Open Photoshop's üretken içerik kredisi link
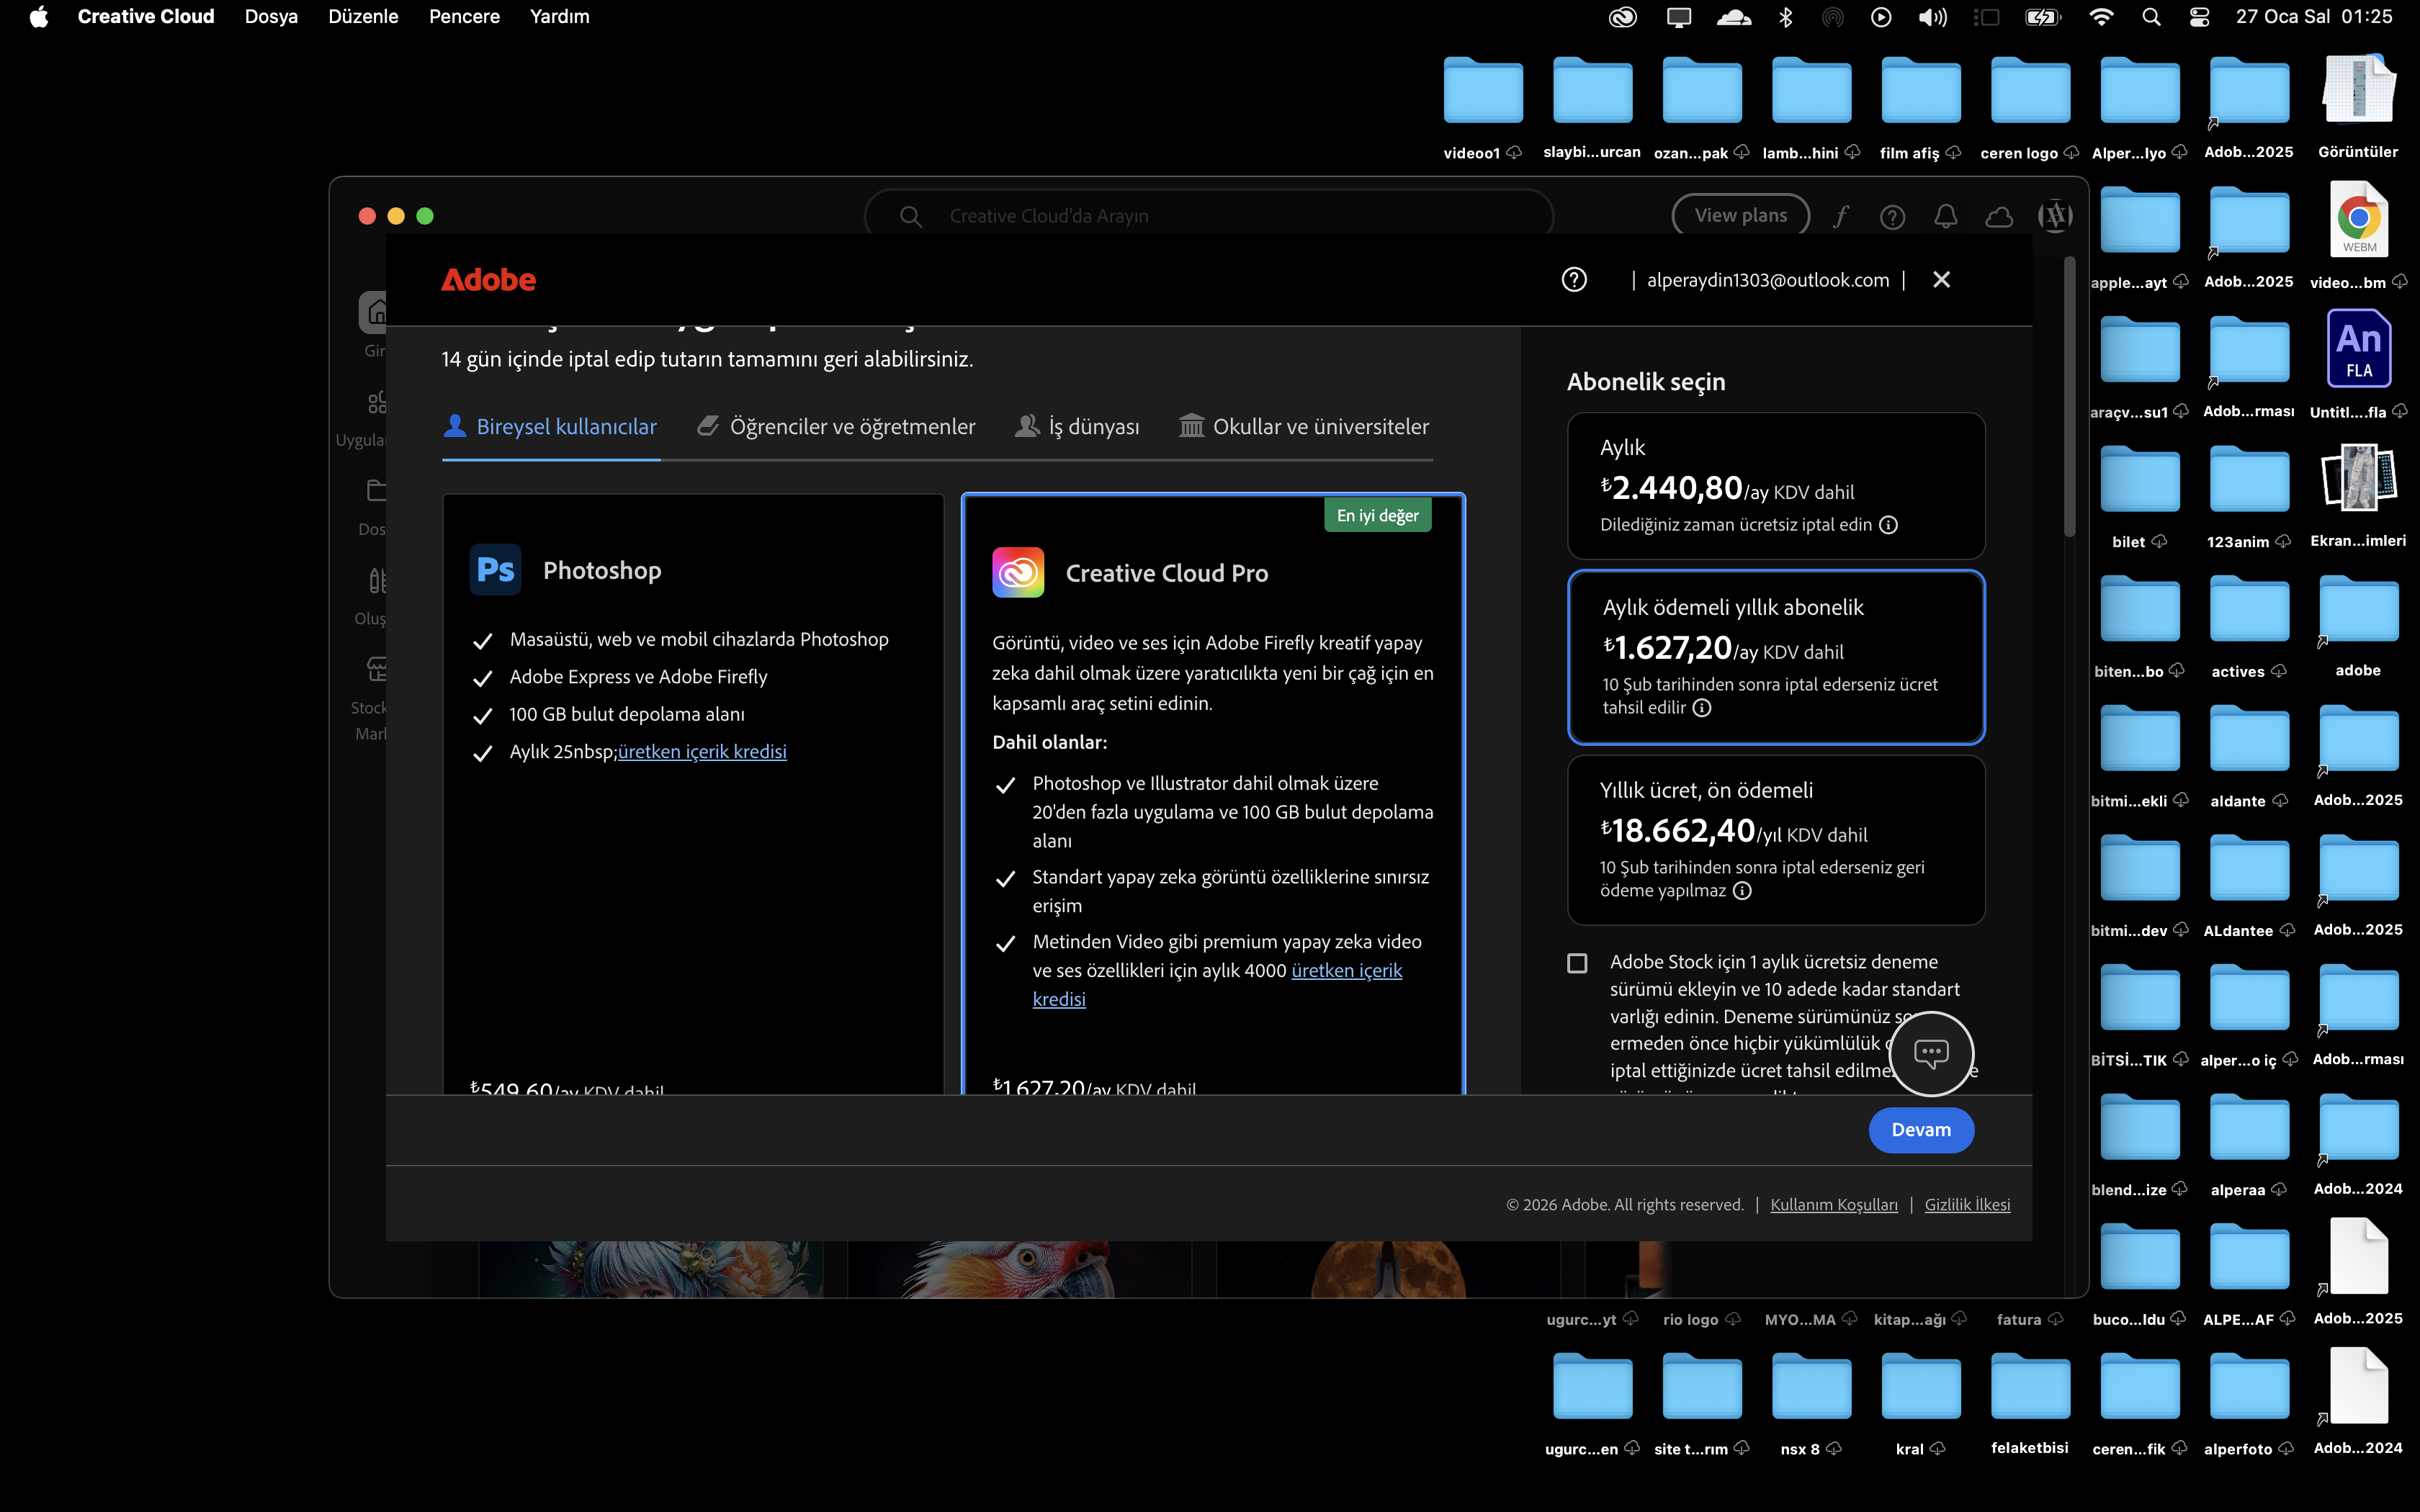Screen dimensions: 2420x1512 (702, 752)
